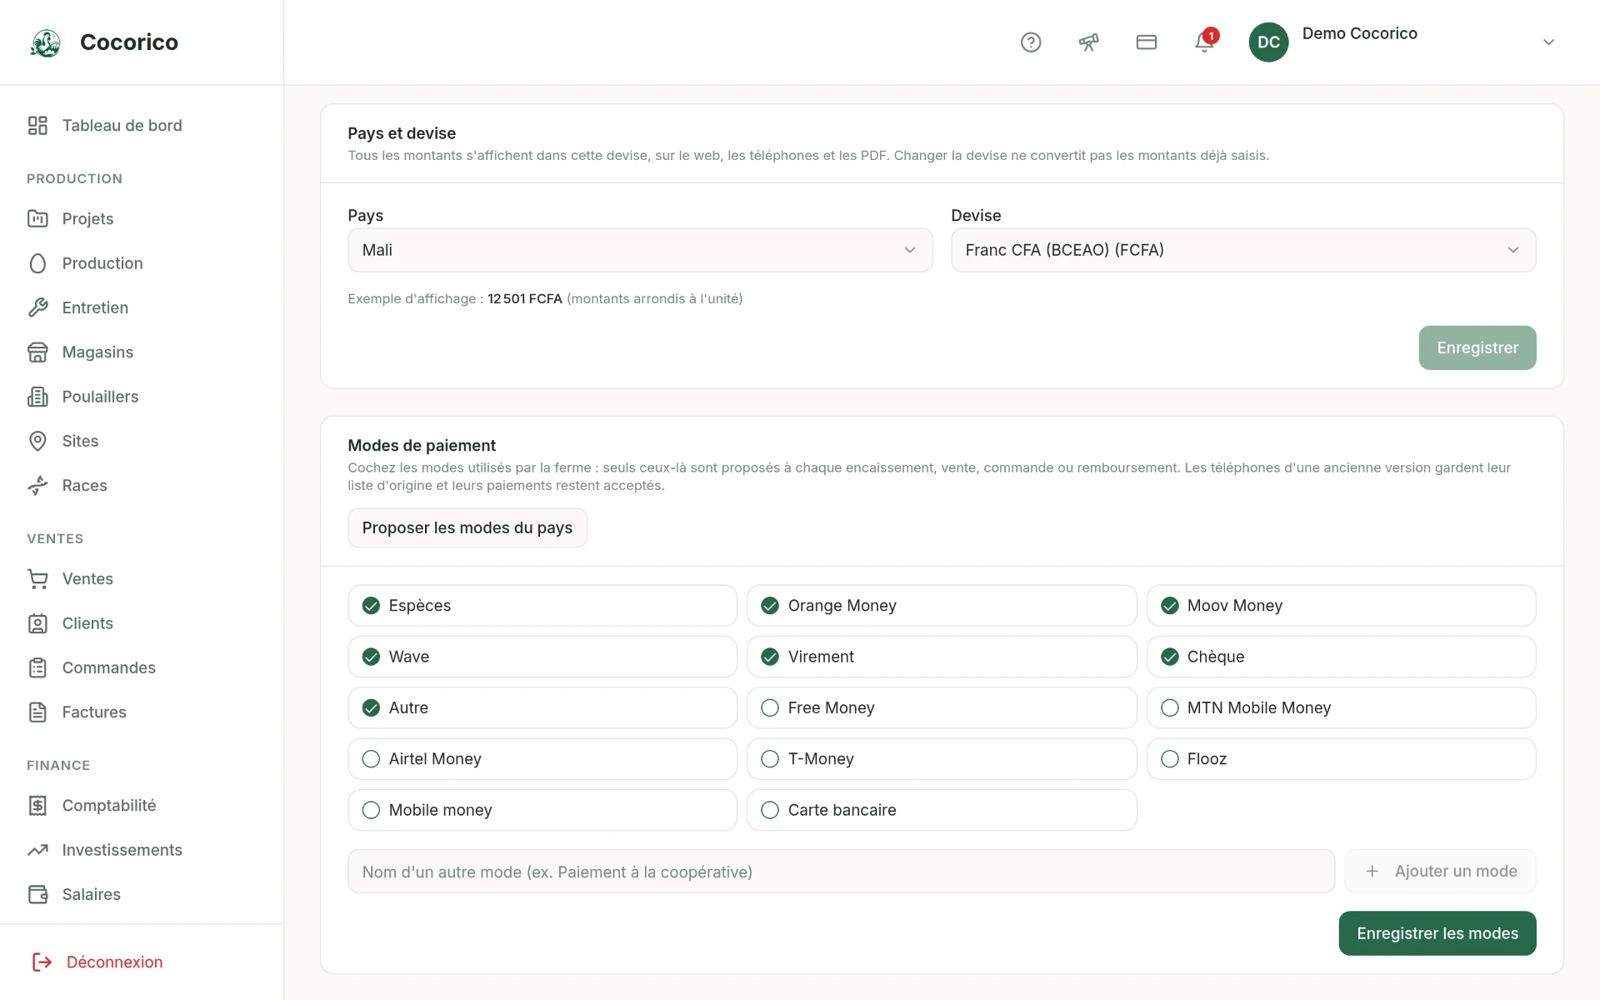Click the Cocorico rooster logo
1600x1000 pixels.
tap(45, 42)
